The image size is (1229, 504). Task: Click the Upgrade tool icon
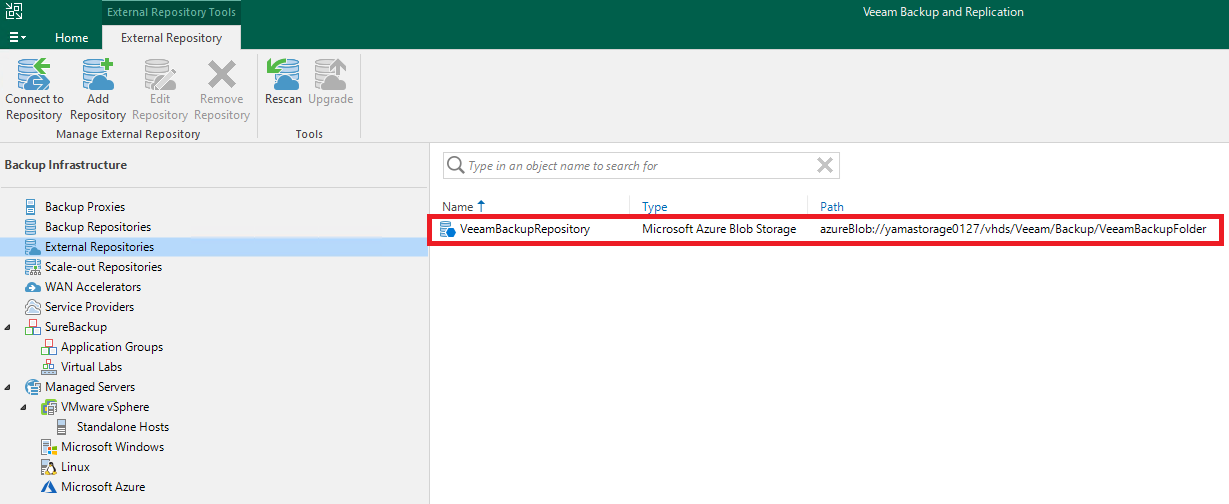point(330,74)
